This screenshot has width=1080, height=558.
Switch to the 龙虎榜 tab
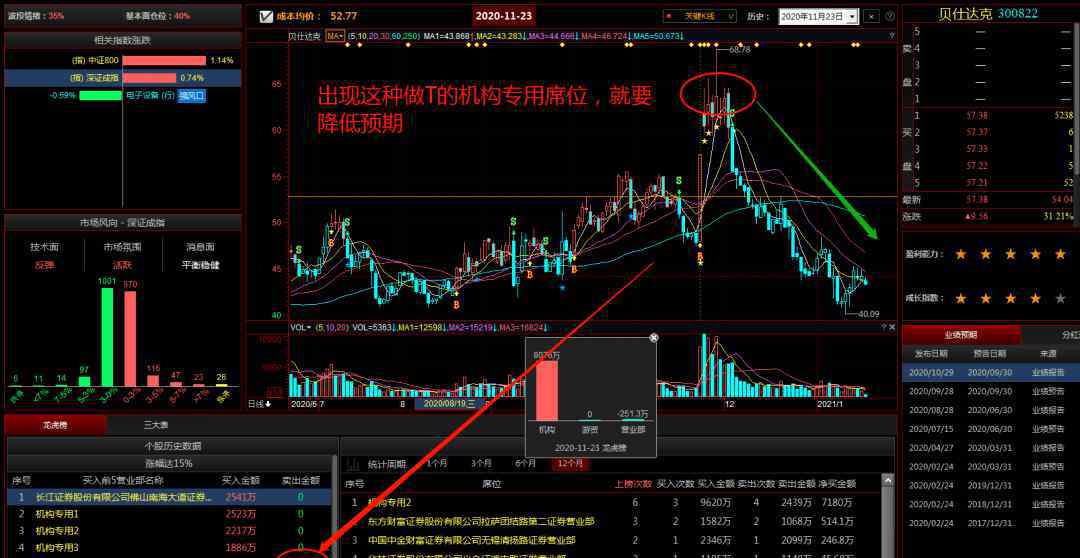click(56, 426)
